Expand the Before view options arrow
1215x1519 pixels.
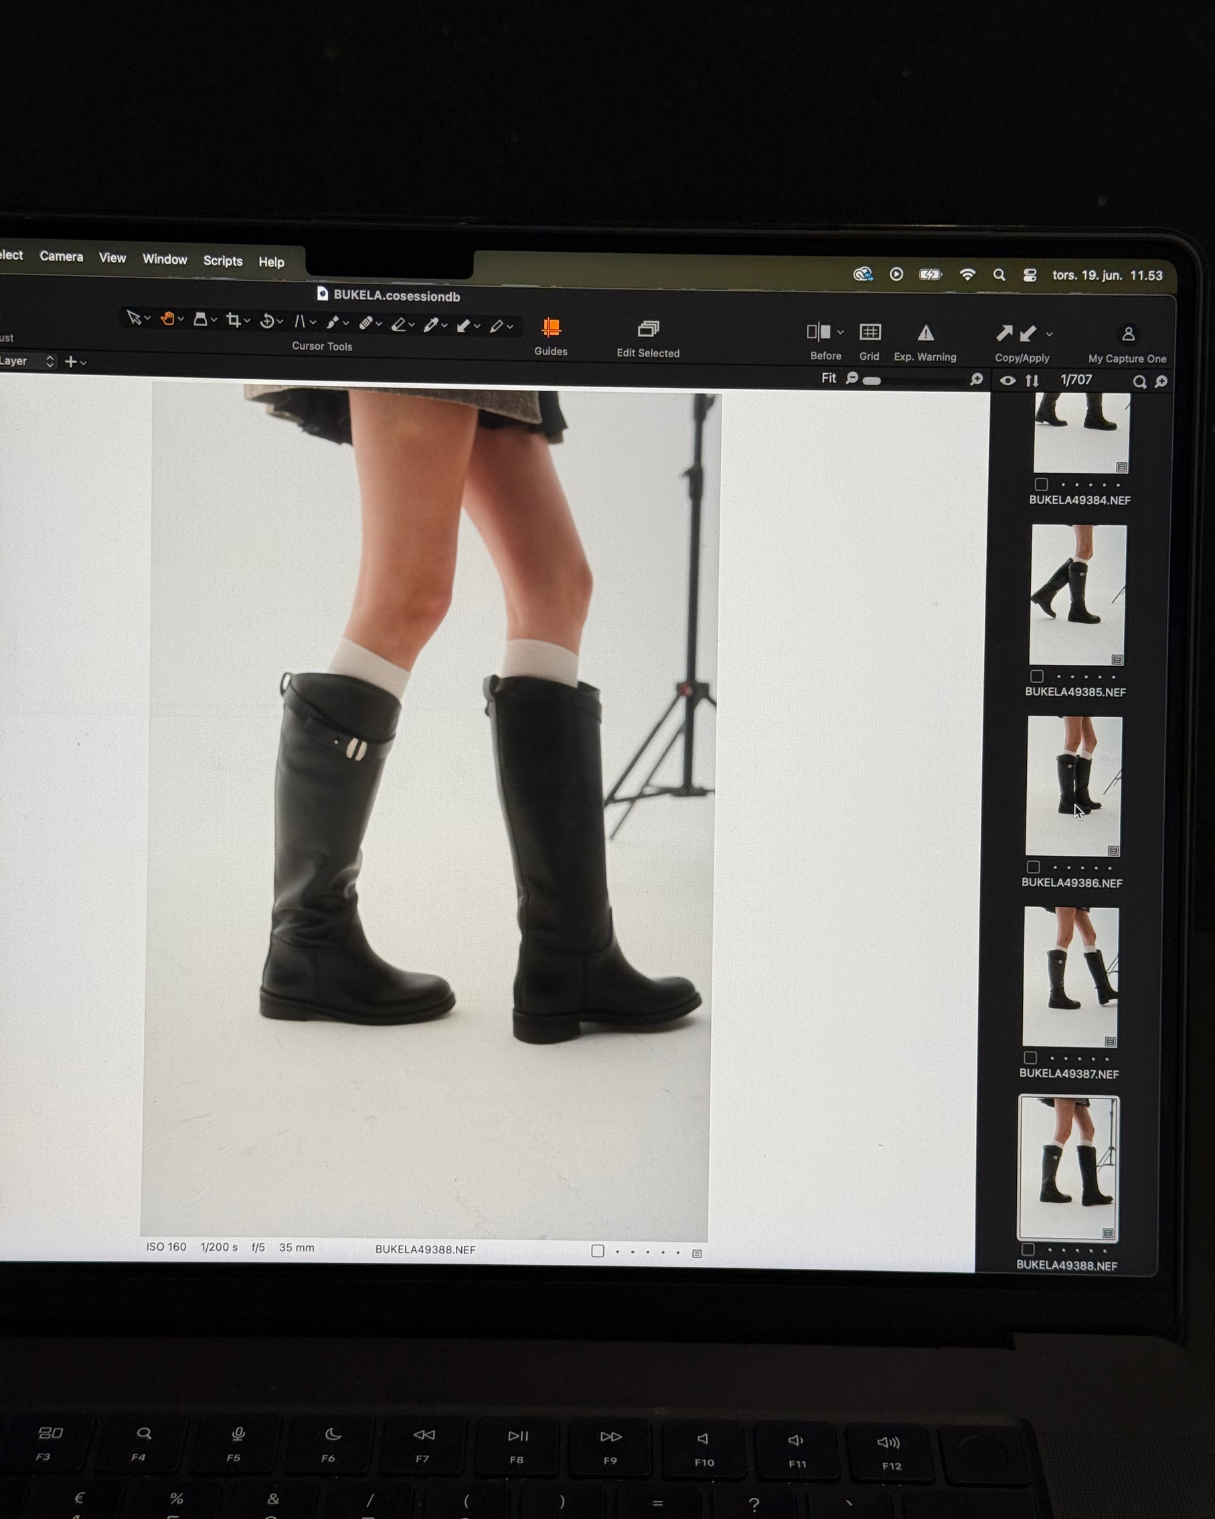tap(840, 332)
